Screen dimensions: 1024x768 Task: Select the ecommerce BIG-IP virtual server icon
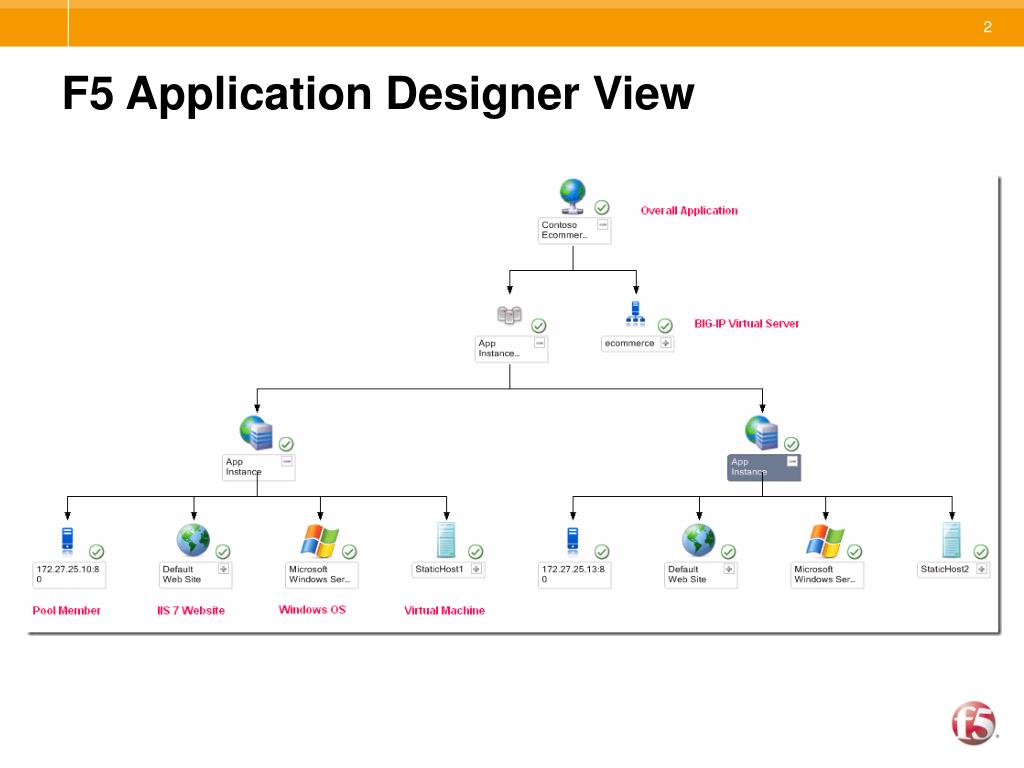pos(635,314)
